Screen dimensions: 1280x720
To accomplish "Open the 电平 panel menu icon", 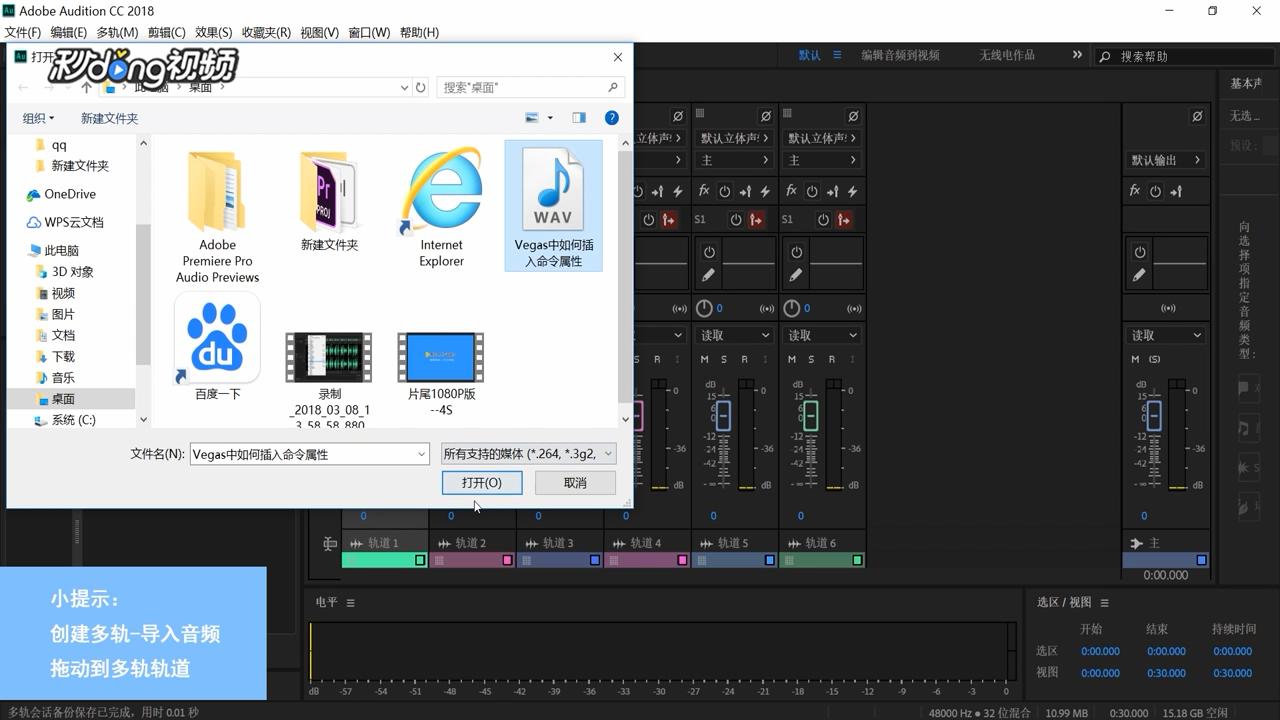I will 350,602.
